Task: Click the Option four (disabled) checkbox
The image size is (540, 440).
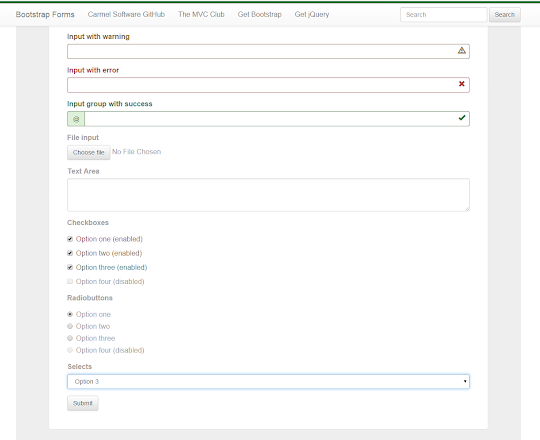Action: (x=70, y=281)
